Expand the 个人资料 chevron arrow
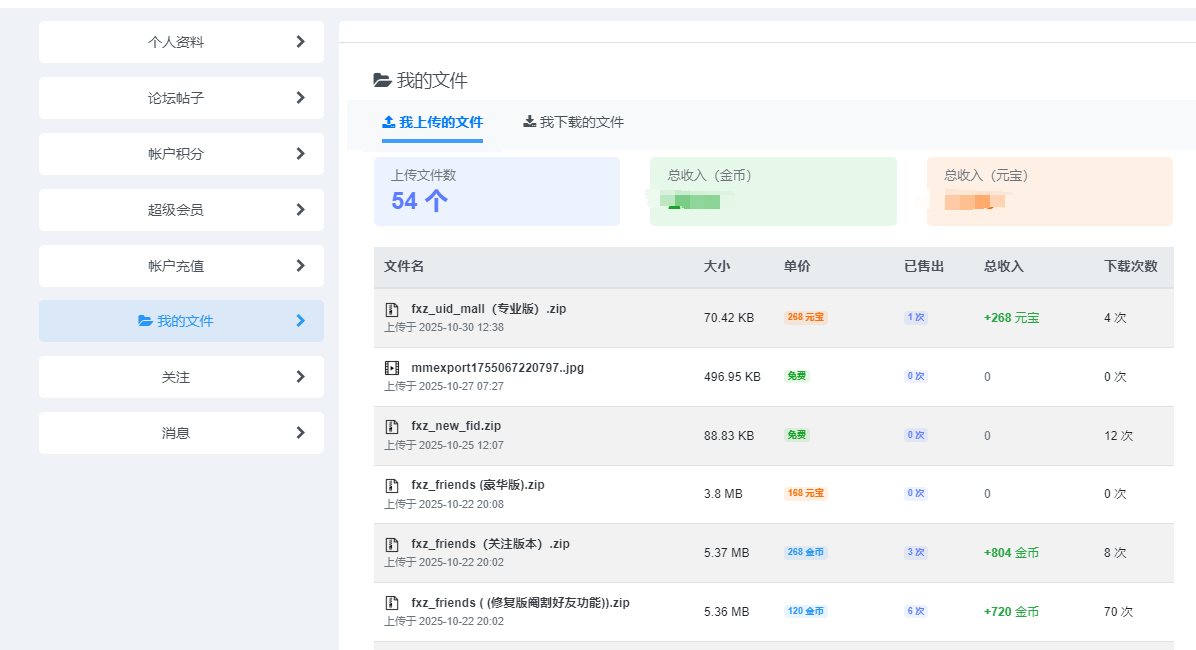 [301, 42]
